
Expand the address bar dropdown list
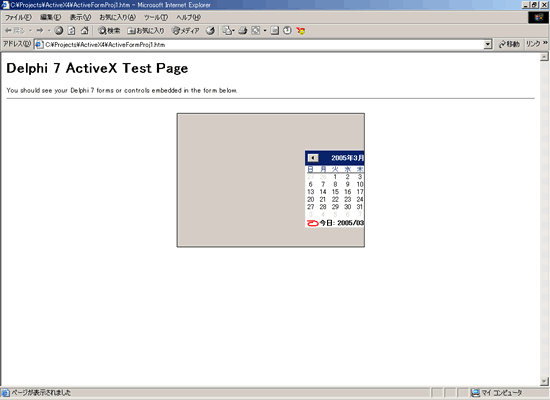(488, 45)
